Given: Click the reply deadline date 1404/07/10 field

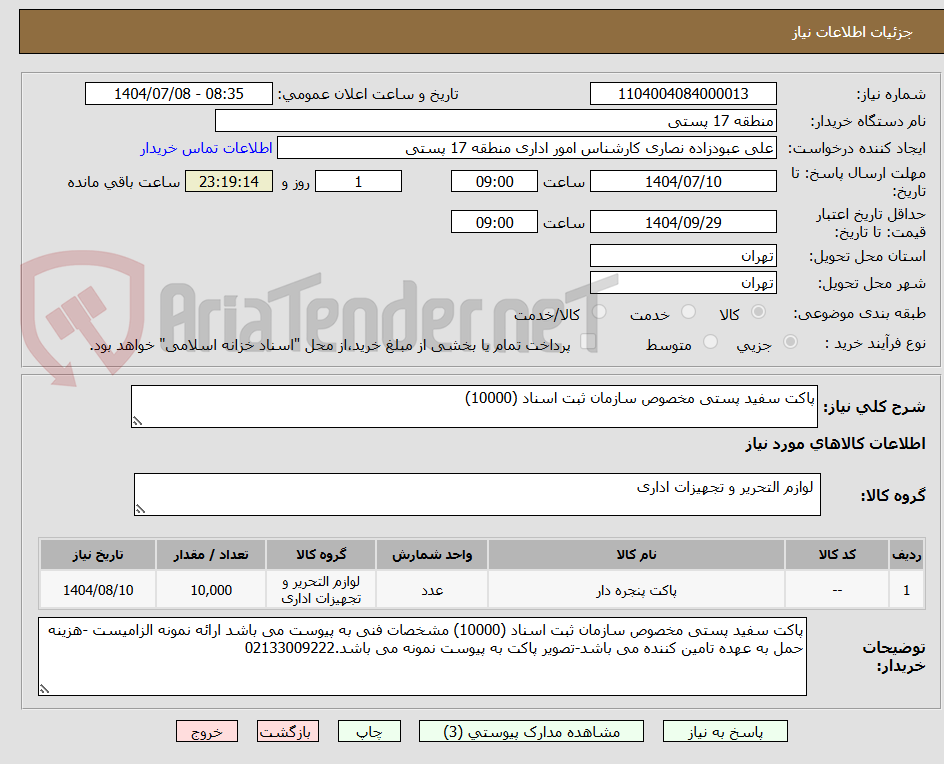Looking at the screenshot, I should pyautogui.click(x=683, y=181).
